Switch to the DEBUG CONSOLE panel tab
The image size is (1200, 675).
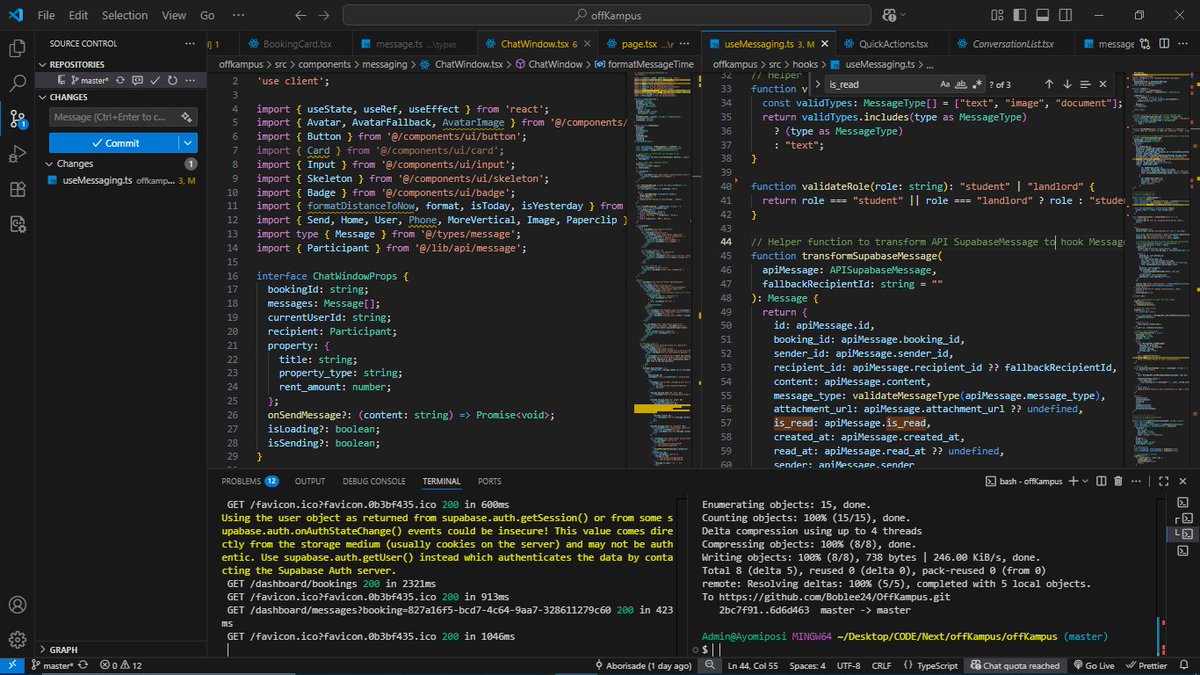tap(373, 481)
